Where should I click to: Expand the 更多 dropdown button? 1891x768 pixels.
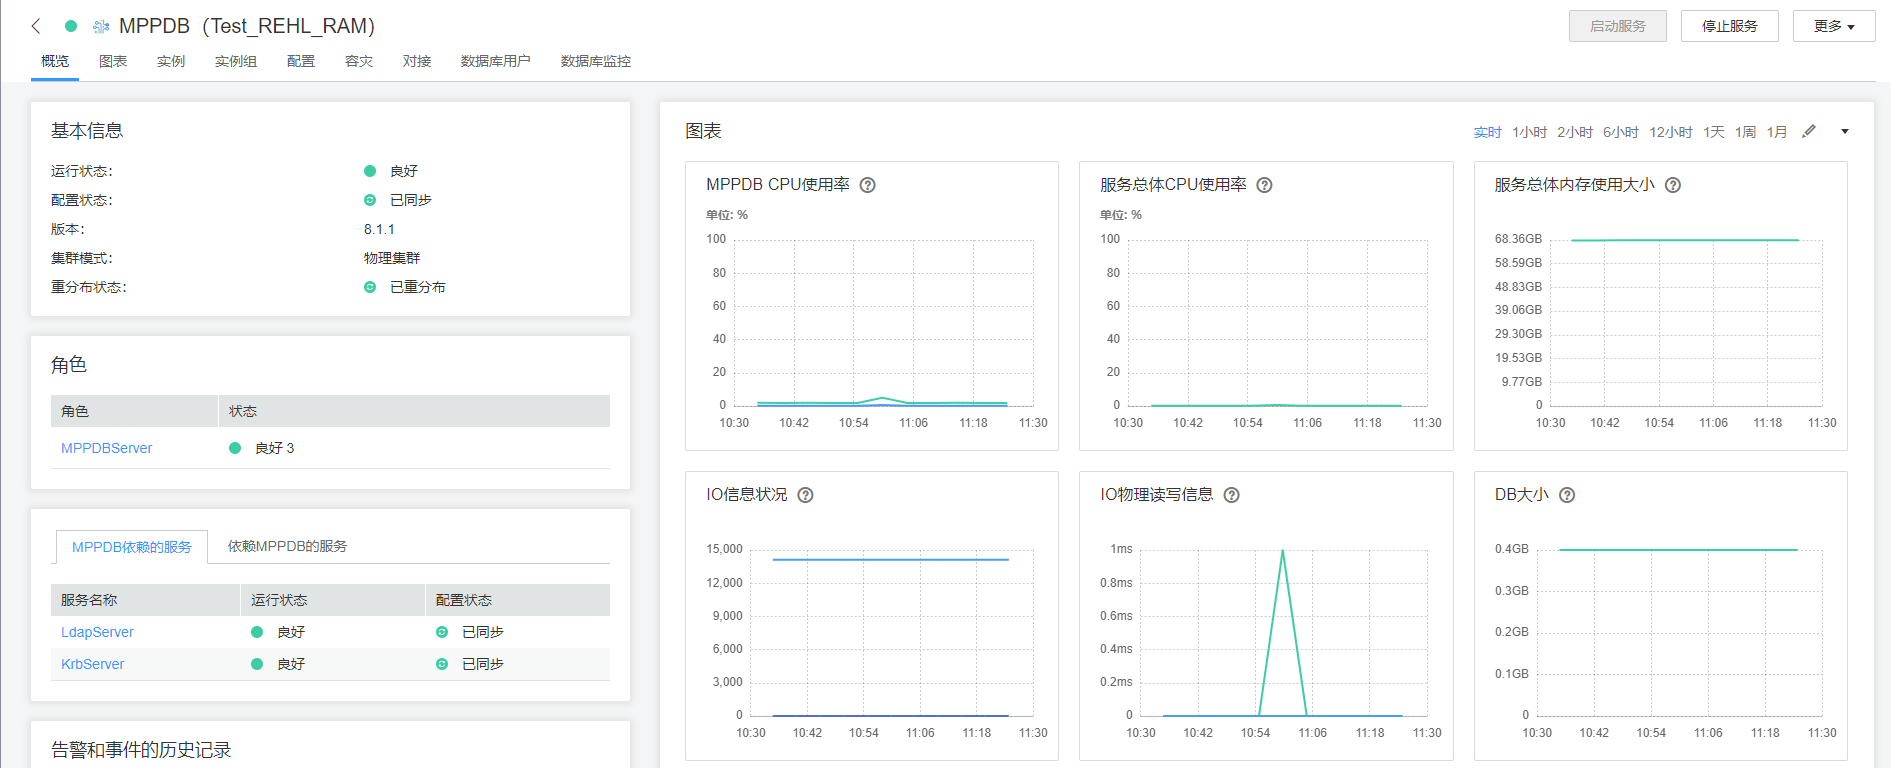(1834, 26)
